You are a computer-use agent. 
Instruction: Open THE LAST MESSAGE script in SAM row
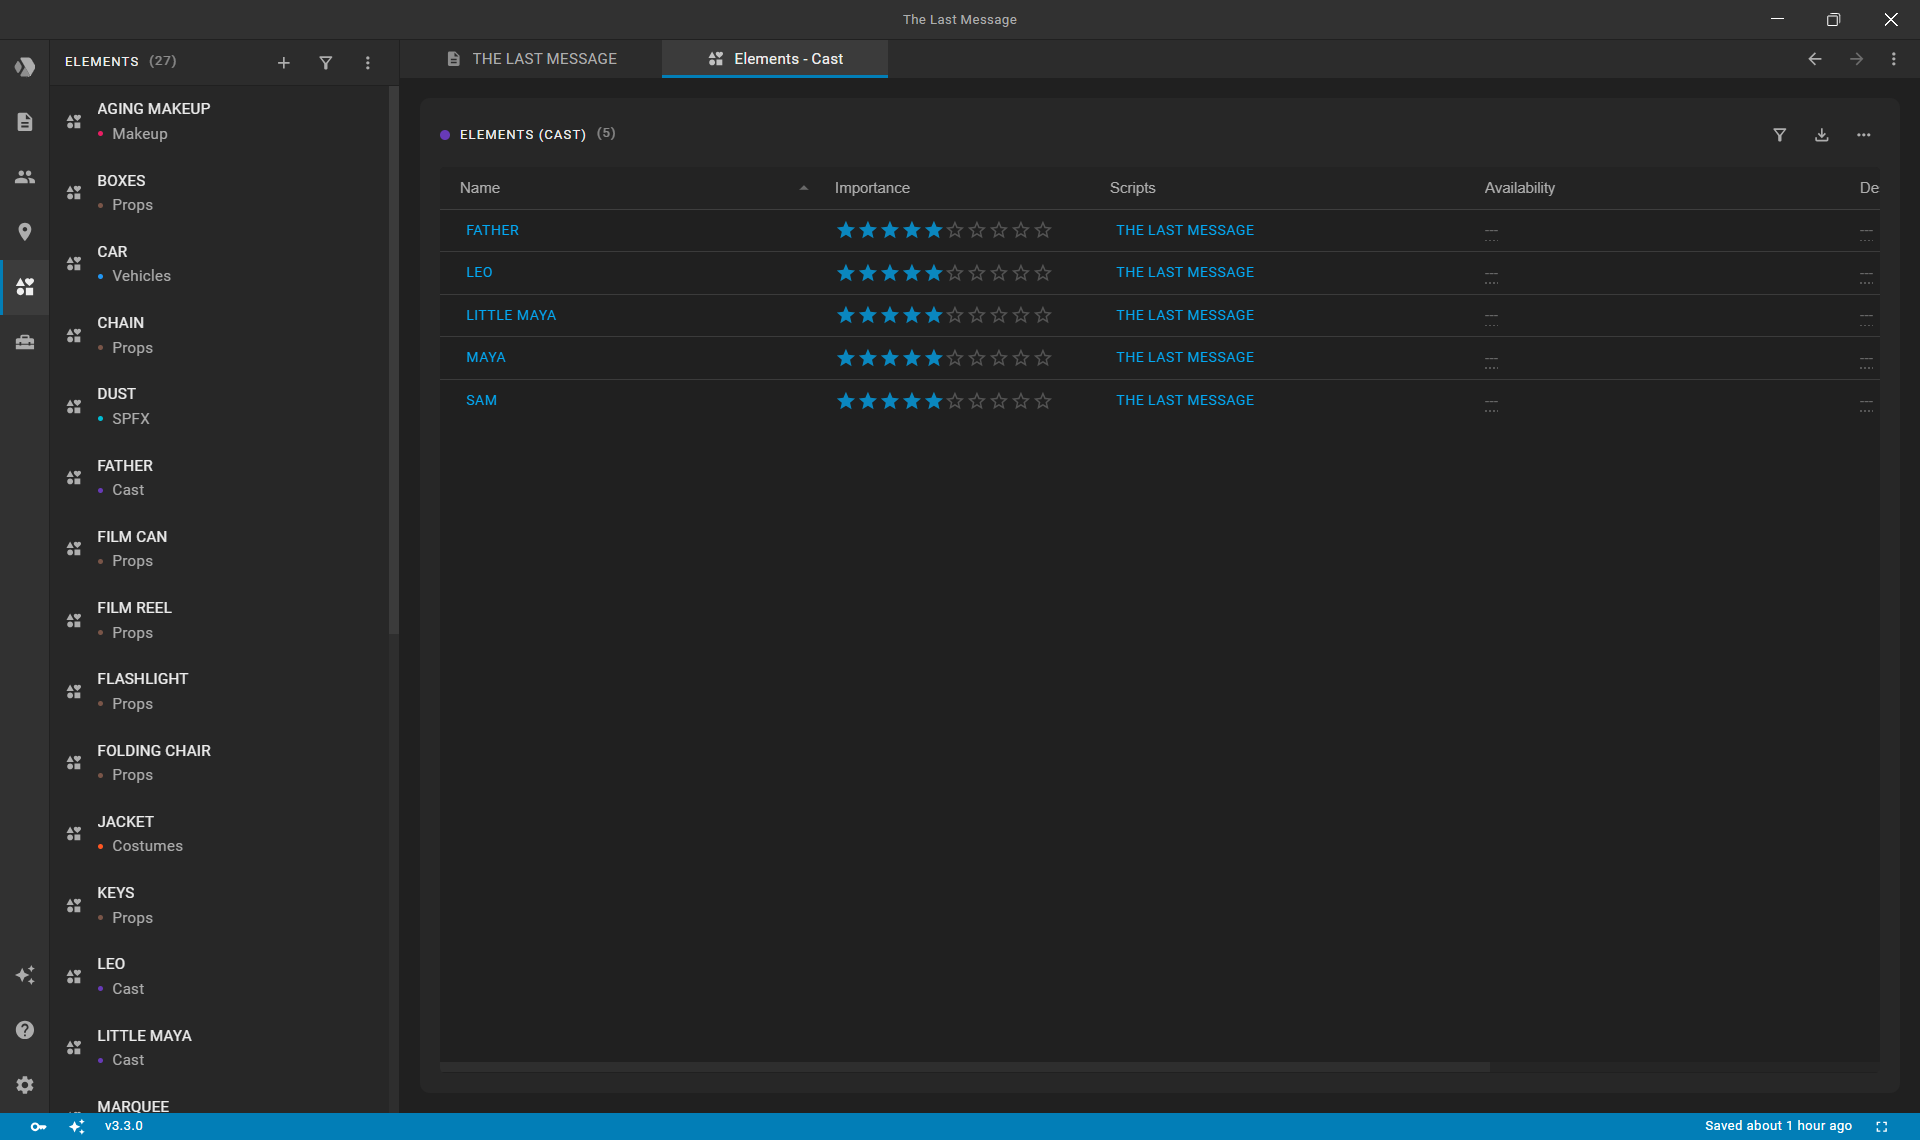(1185, 401)
